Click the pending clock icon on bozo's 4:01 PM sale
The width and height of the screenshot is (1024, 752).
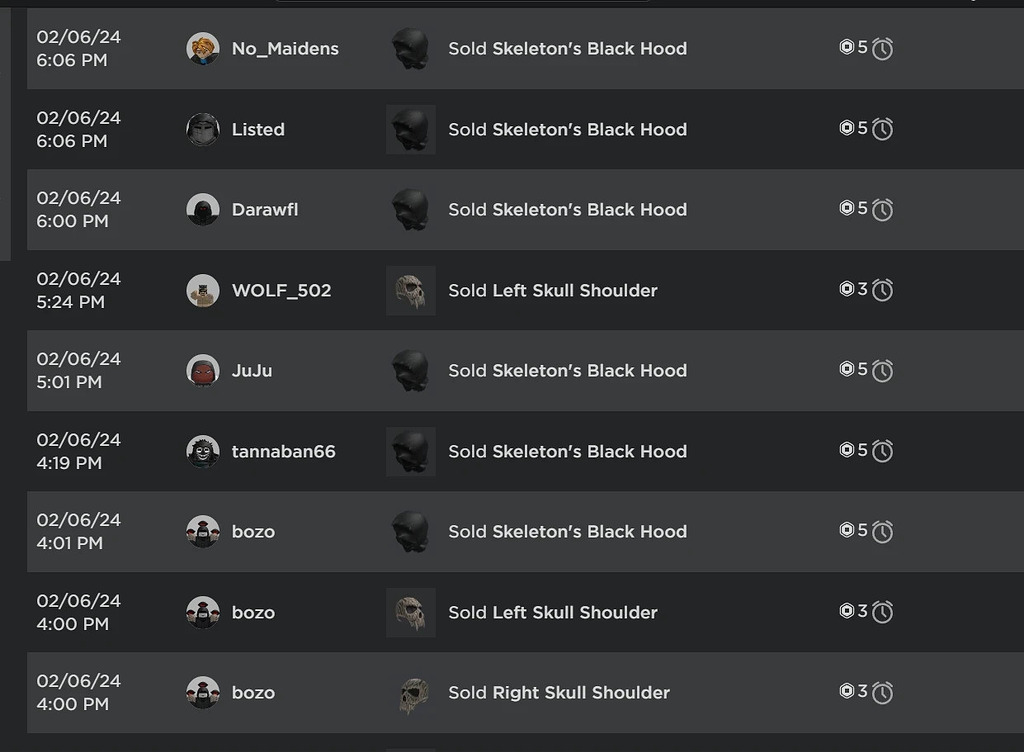(881, 531)
